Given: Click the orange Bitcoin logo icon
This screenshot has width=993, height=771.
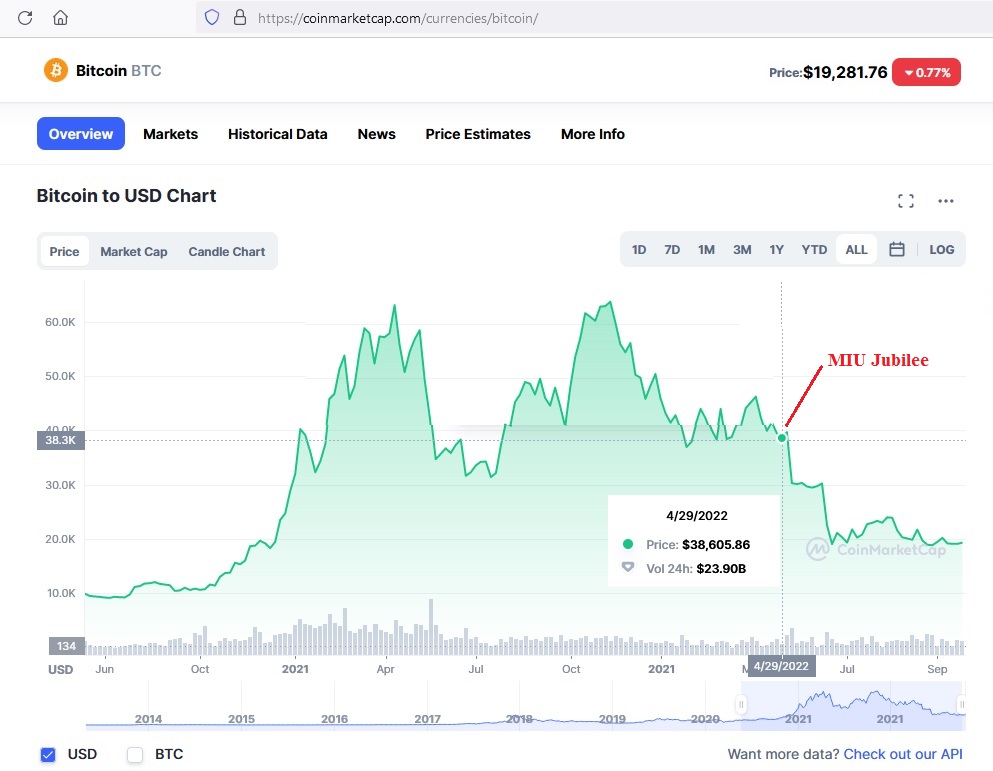Looking at the screenshot, I should pyautogui.click(x=56, y=70).
